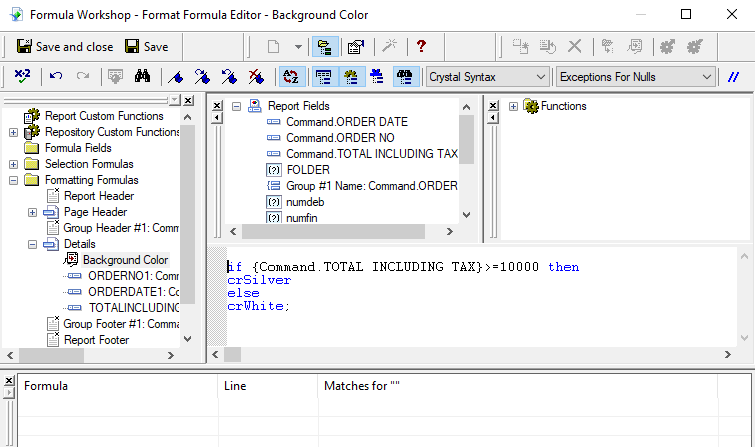This screenshot has height=447, width=755.
Task: Select Background Color formula item
Action: tap(125, 260)
